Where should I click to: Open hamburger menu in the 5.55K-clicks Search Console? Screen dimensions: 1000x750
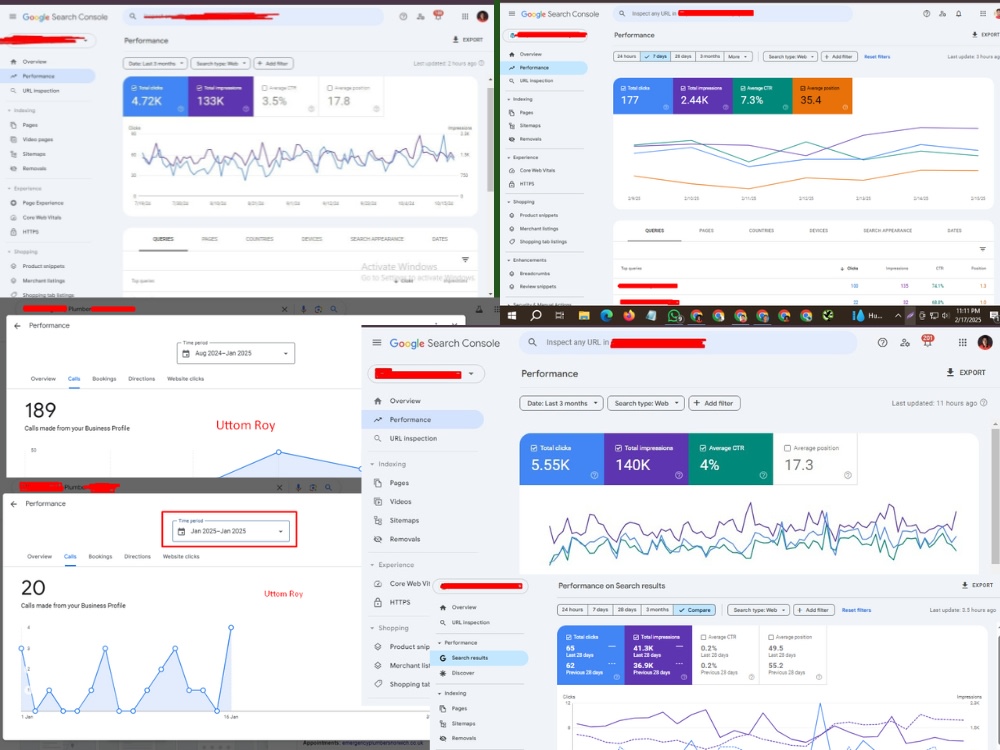(x=377, y=343)
